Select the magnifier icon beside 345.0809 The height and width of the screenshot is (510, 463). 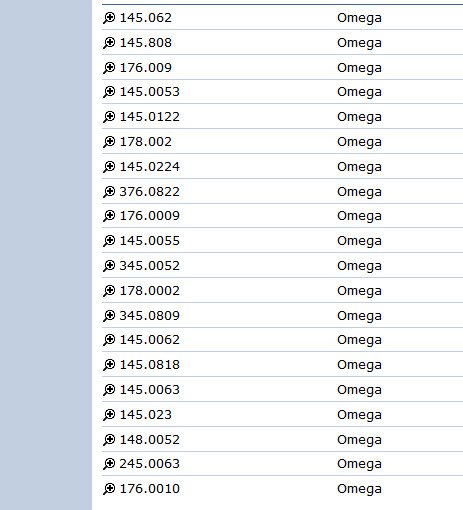109,316
